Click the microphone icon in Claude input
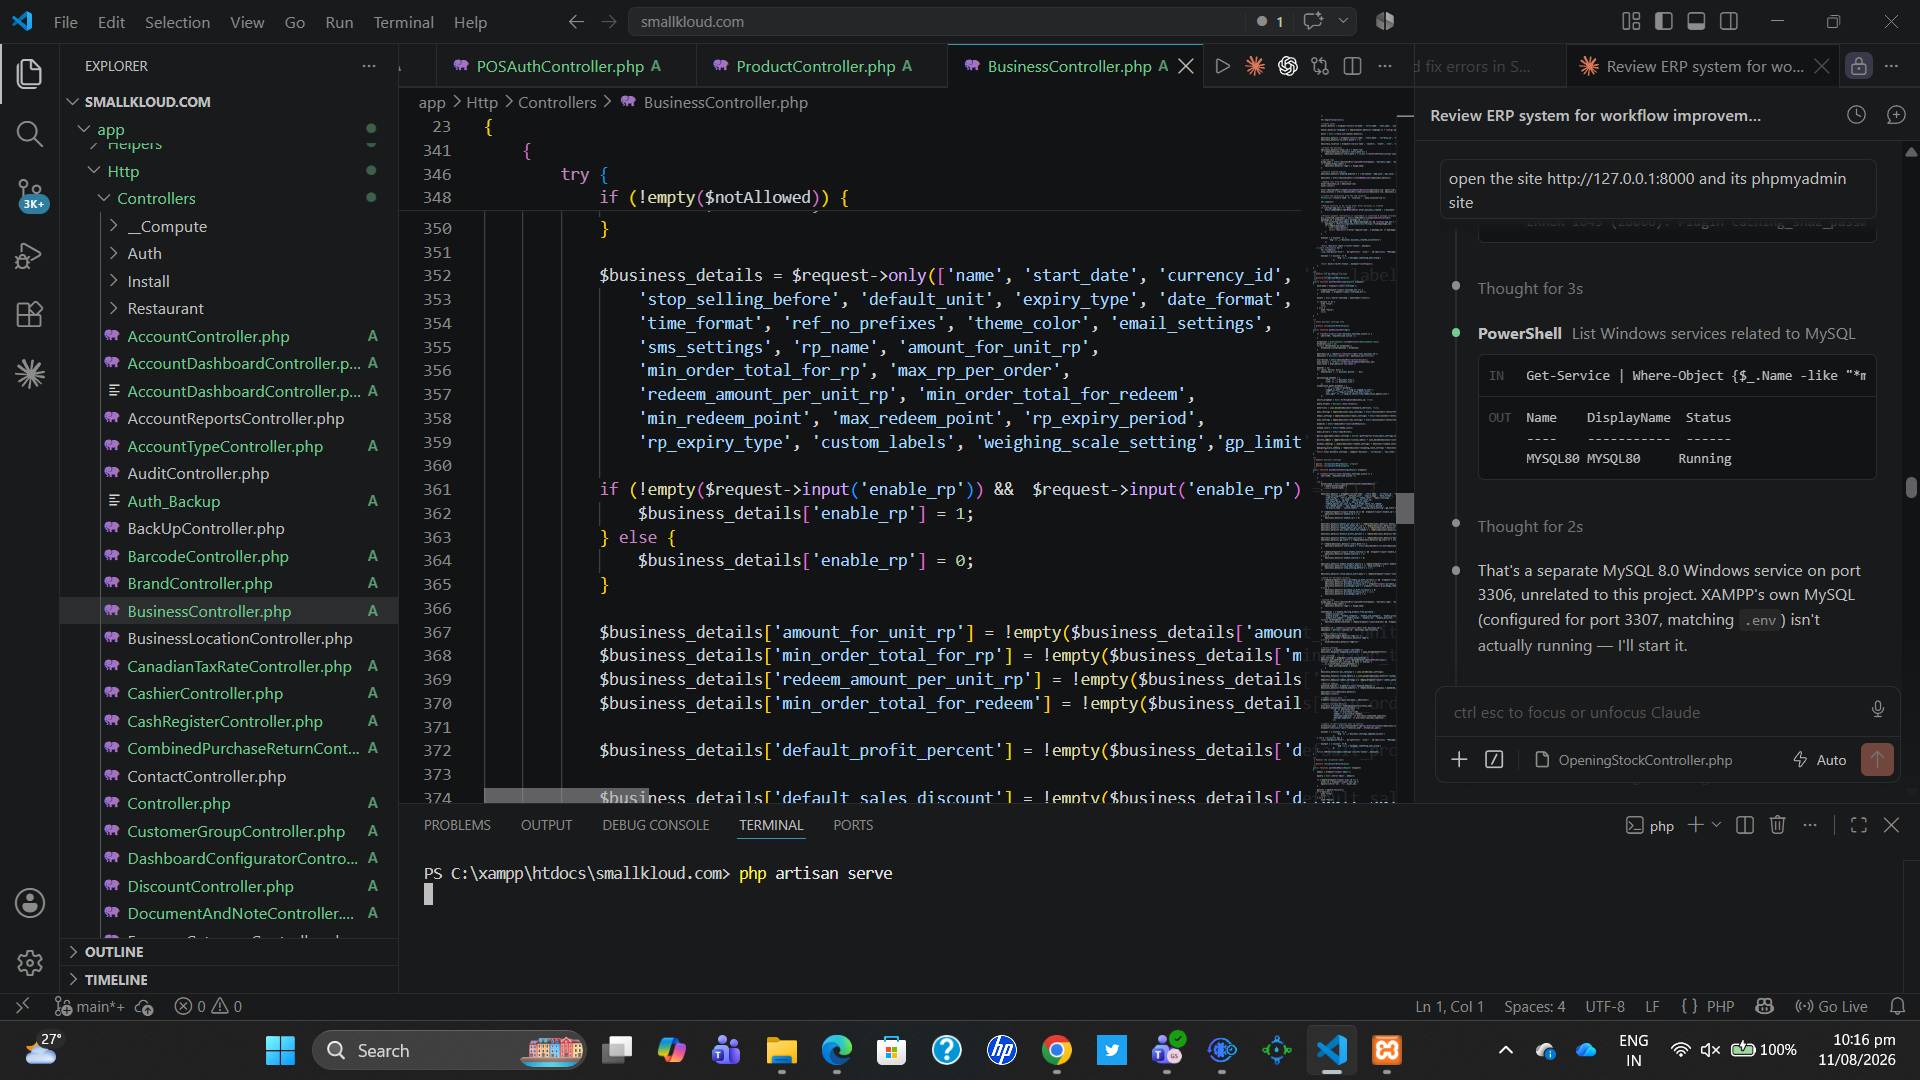This screenshot has height=1080, width=1920. click(x=1877, y=710)
